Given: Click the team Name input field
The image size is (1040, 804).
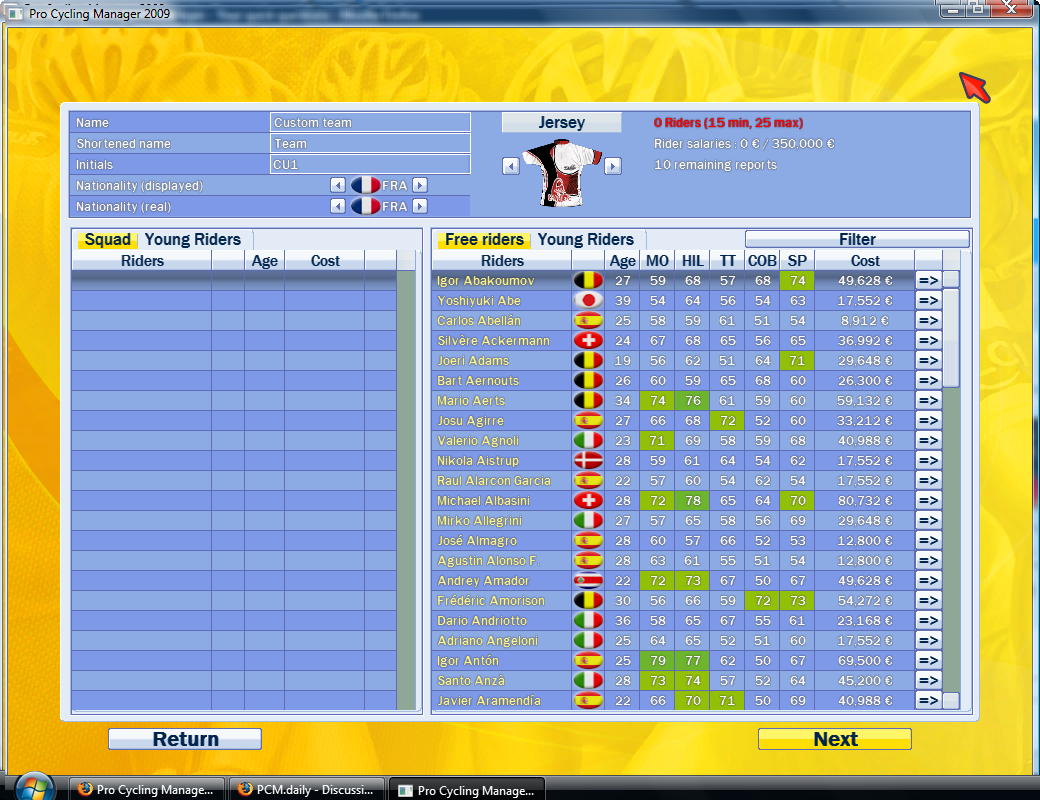Looking at the screenshot, I should 370,123.
